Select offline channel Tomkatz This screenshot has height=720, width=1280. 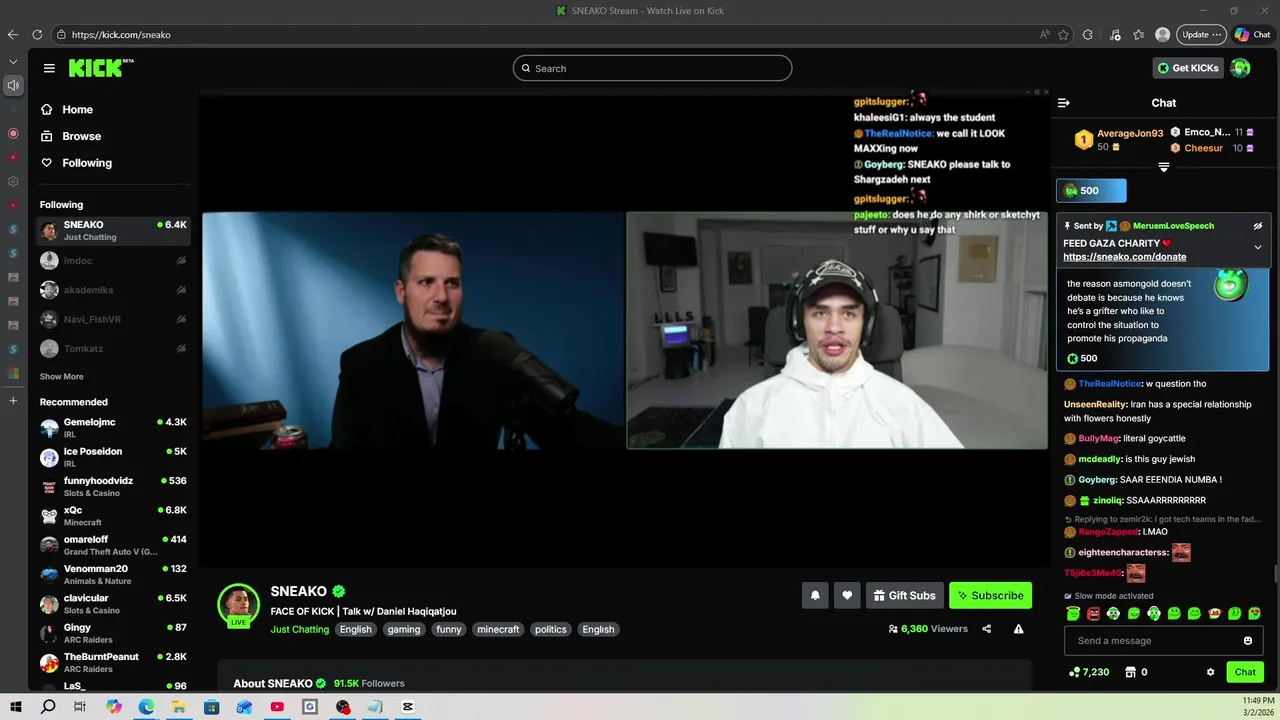113,348
